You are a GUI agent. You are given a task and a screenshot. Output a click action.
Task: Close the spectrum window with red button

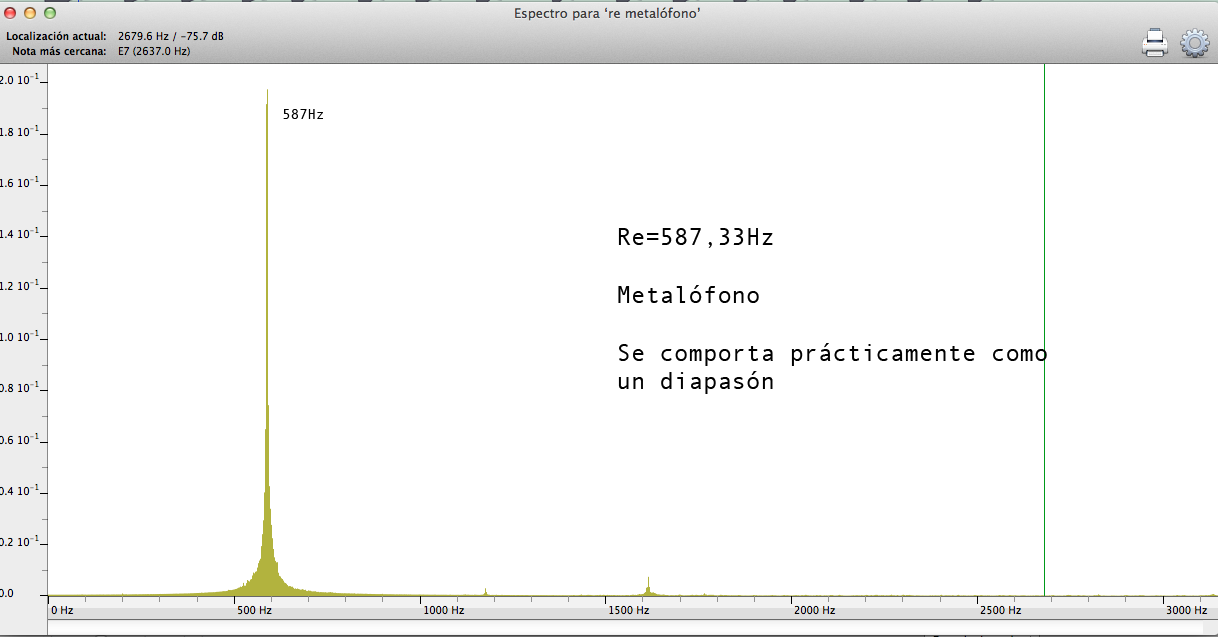[11, 13]
